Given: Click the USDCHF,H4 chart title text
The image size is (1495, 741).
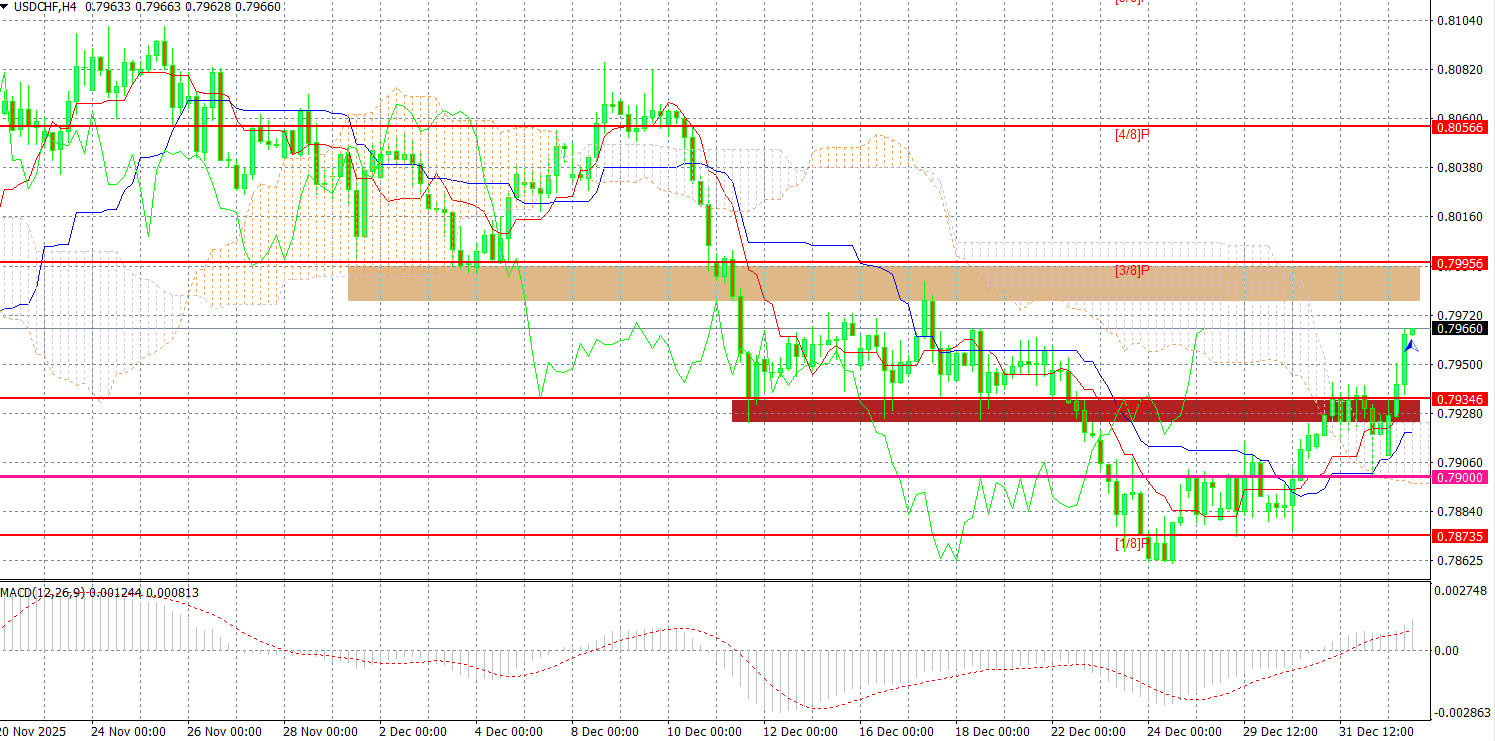Looking at the screenshot, I should (46, 7).
